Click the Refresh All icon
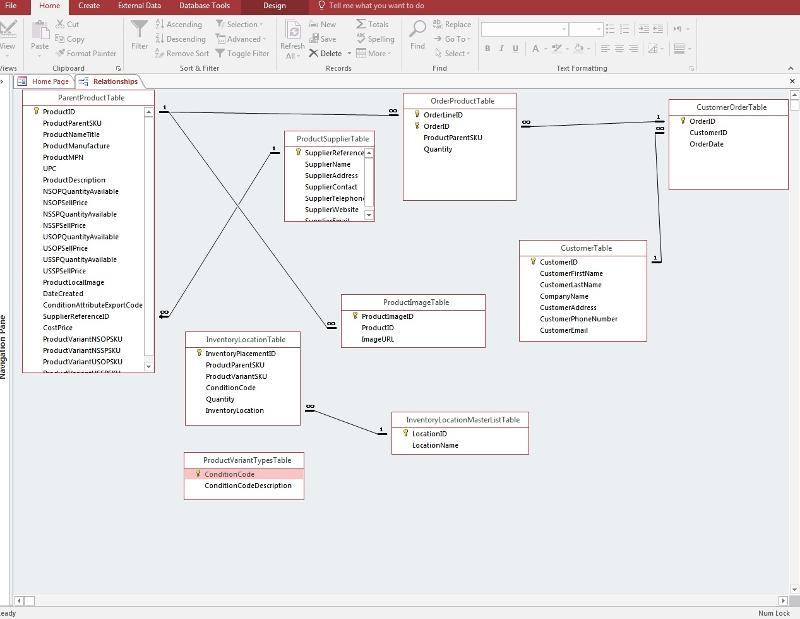The height and width of the screenshot is (619, 800). point(292,31)
